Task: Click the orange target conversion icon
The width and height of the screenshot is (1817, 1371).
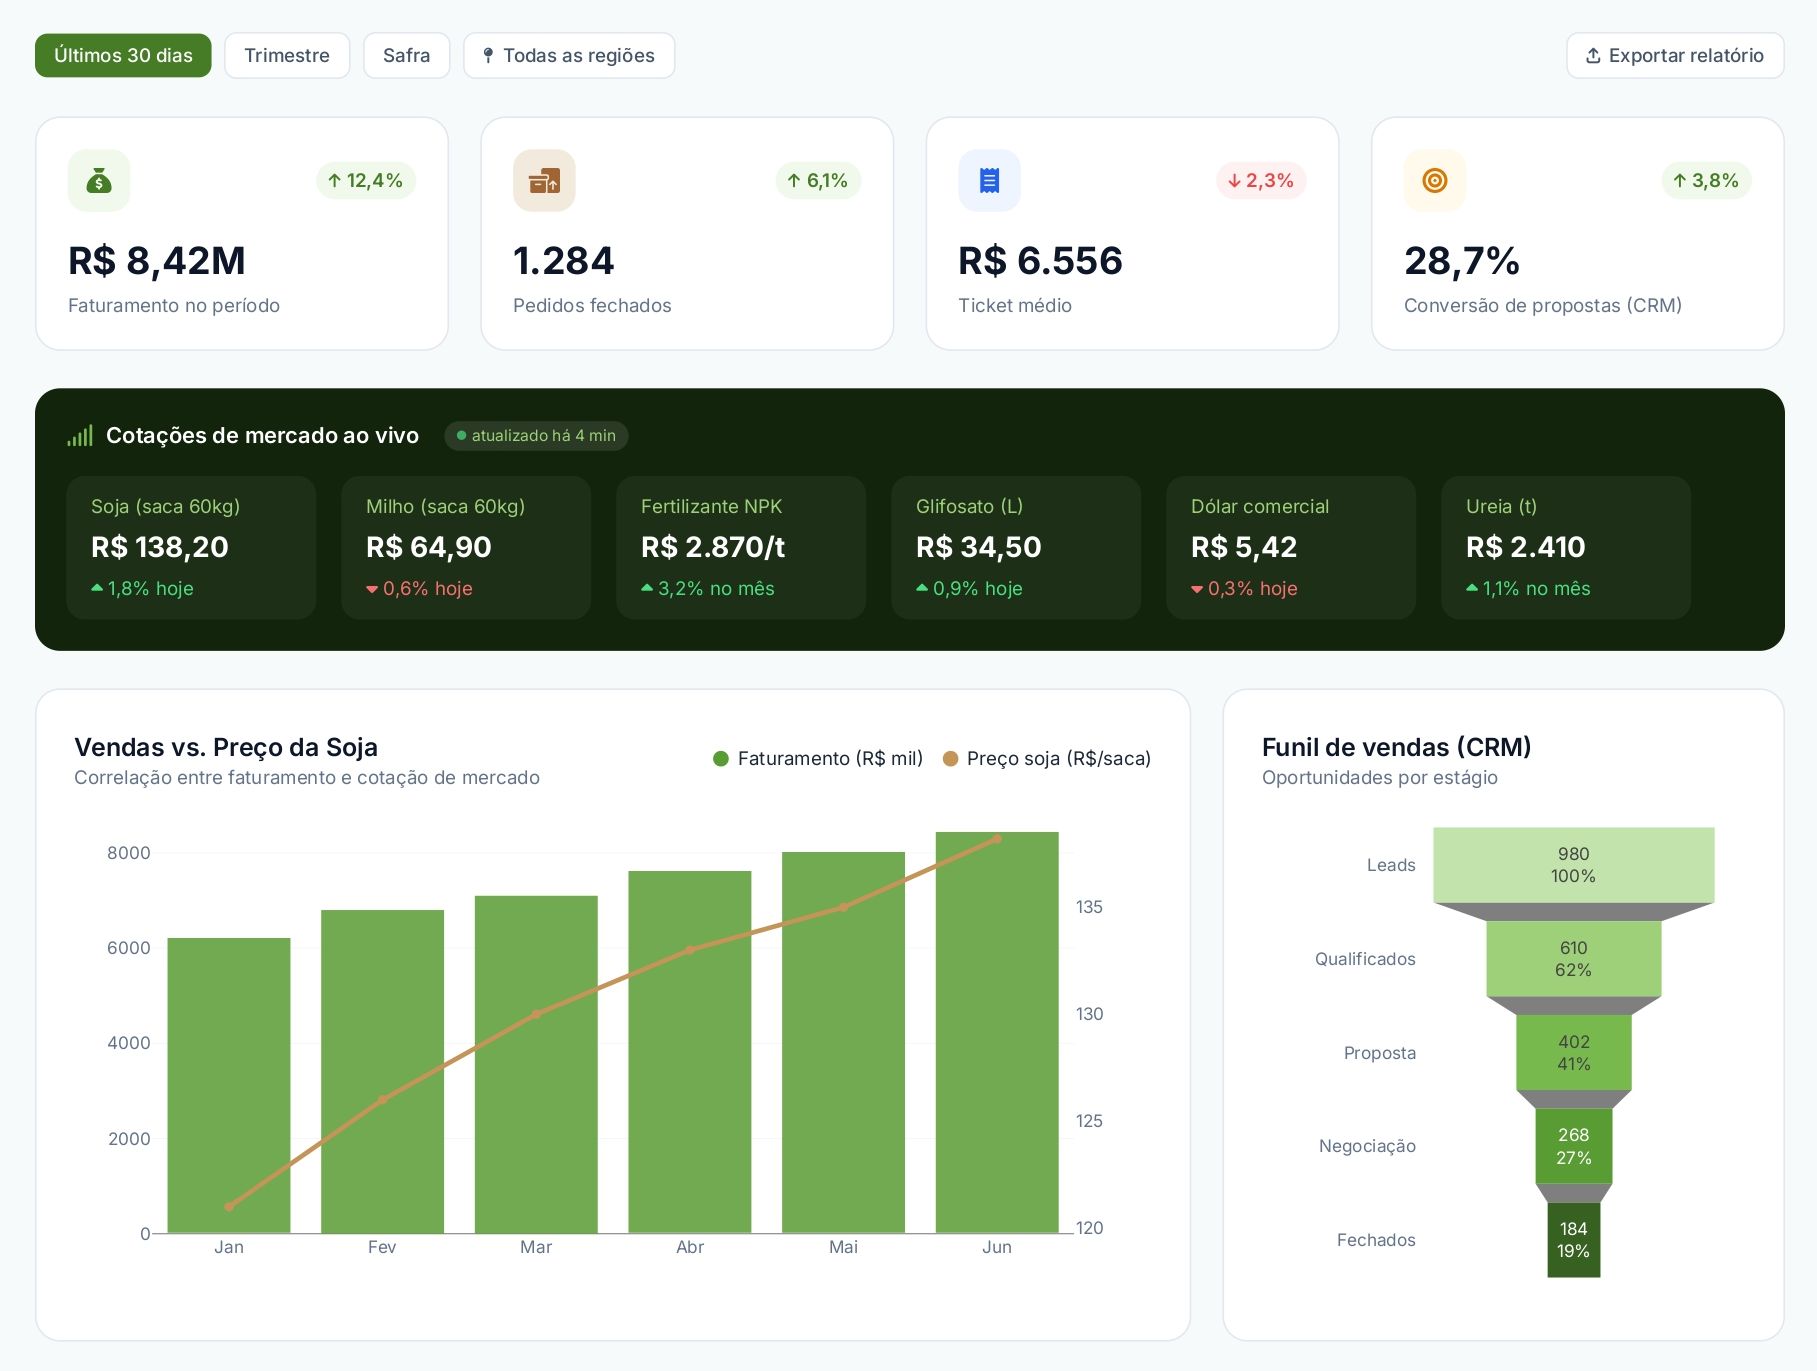Action: point(1435,181)
